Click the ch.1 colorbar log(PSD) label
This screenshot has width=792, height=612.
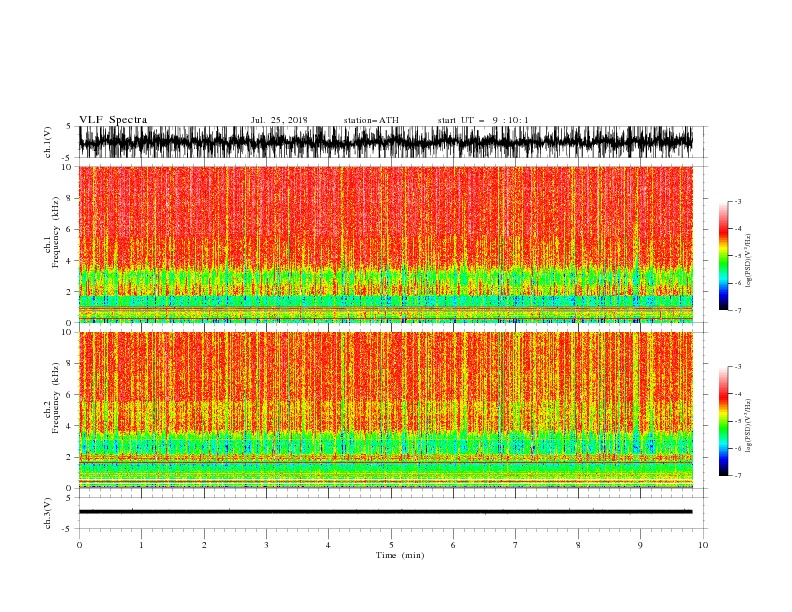(x=749, y=261)
